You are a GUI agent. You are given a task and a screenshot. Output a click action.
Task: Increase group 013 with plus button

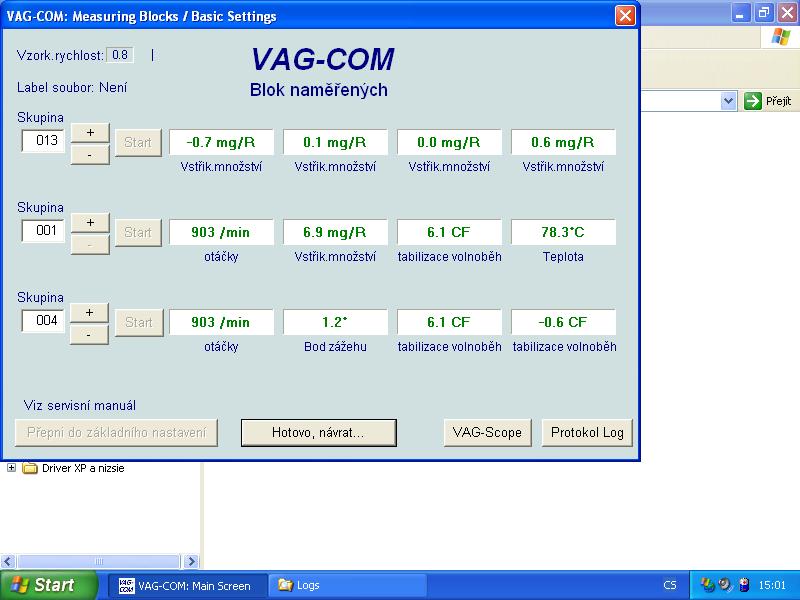pyautogui.click(x=90, y=133)
